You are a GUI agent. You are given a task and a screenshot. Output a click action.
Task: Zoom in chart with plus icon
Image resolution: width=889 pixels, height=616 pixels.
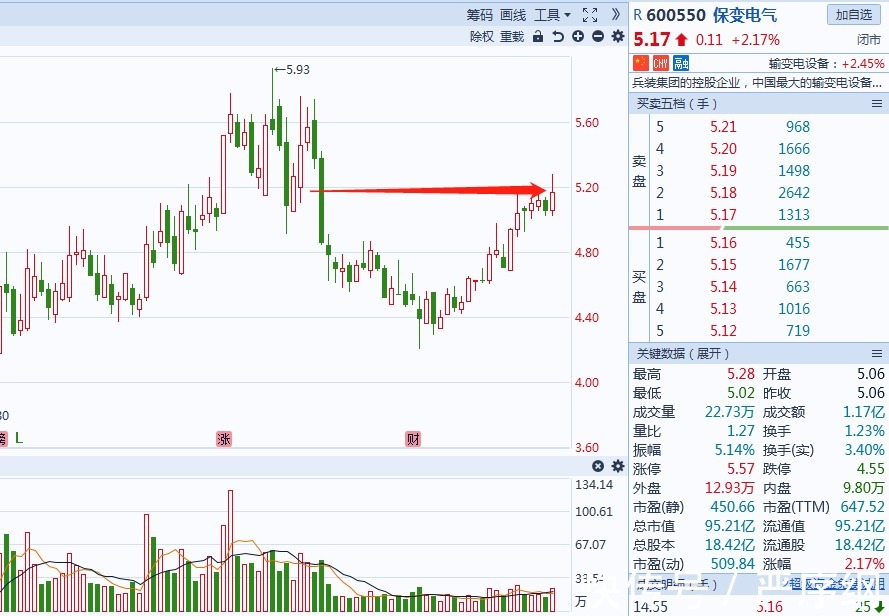click(x=578, y=37)
